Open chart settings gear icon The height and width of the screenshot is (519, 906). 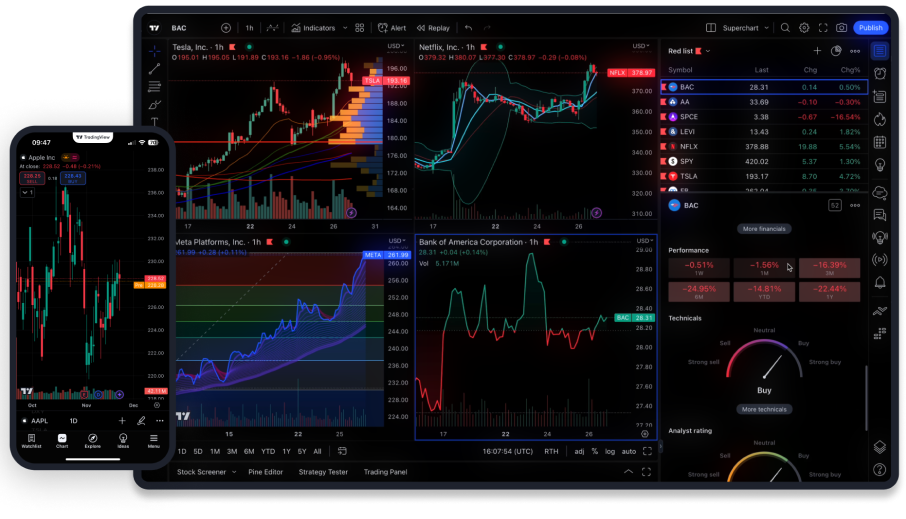(x=804, y=28)
